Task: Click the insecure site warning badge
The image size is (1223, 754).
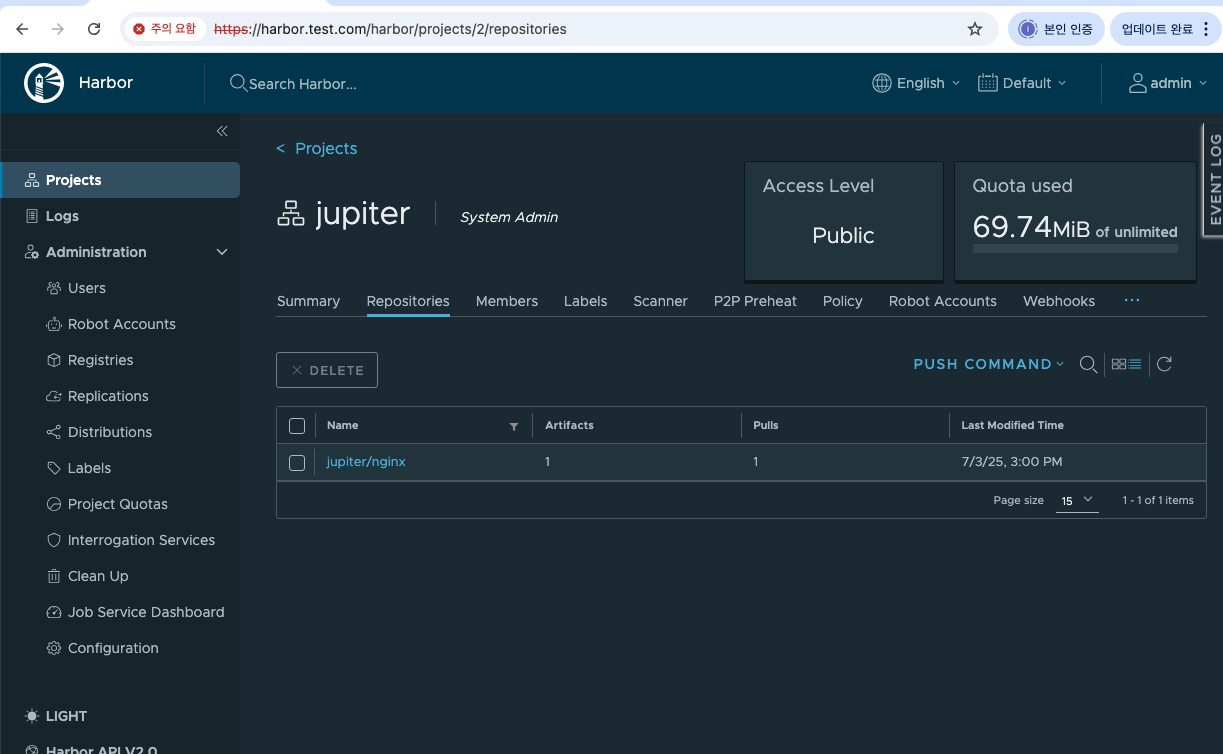Action: (165, 29)
